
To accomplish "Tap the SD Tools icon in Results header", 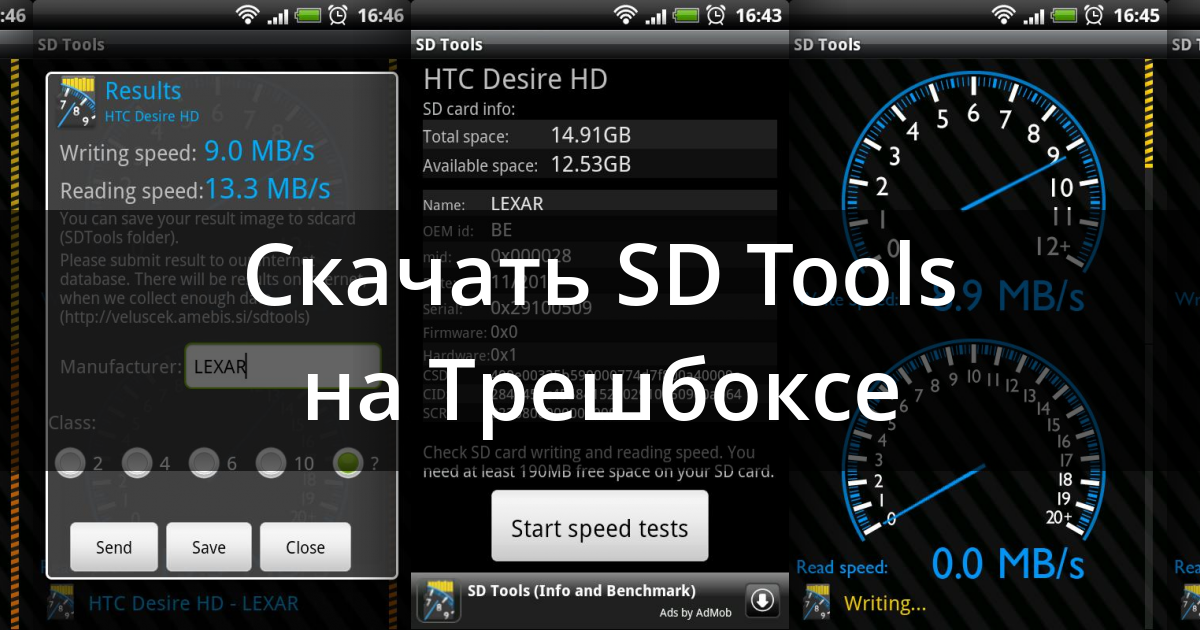I will click(x=77, y=102).
